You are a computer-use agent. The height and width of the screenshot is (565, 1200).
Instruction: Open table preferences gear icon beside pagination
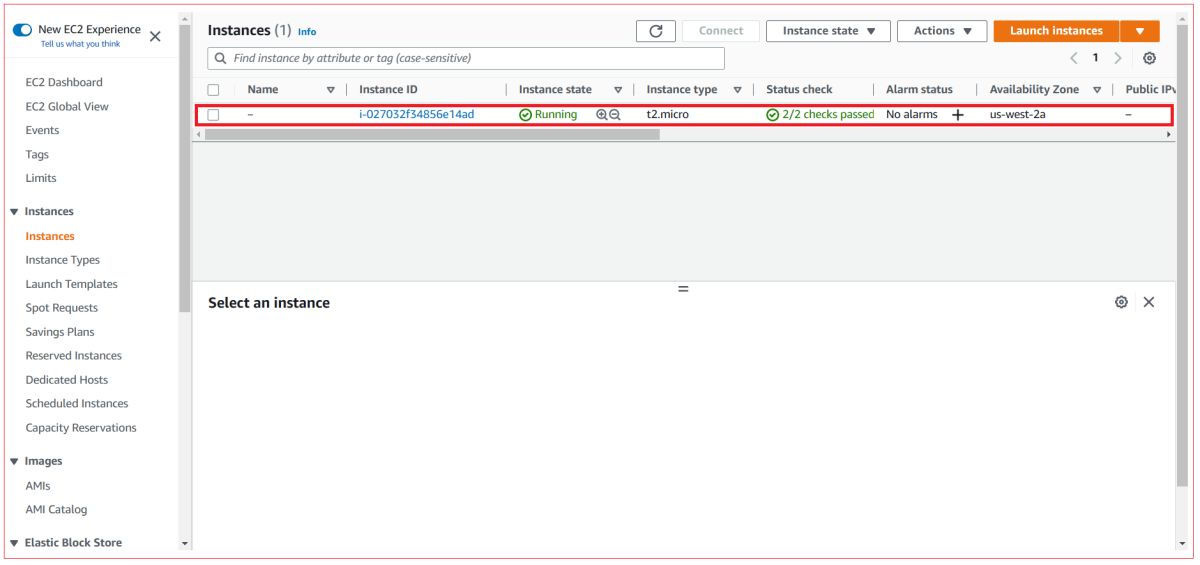click(x=1150, y=58)
